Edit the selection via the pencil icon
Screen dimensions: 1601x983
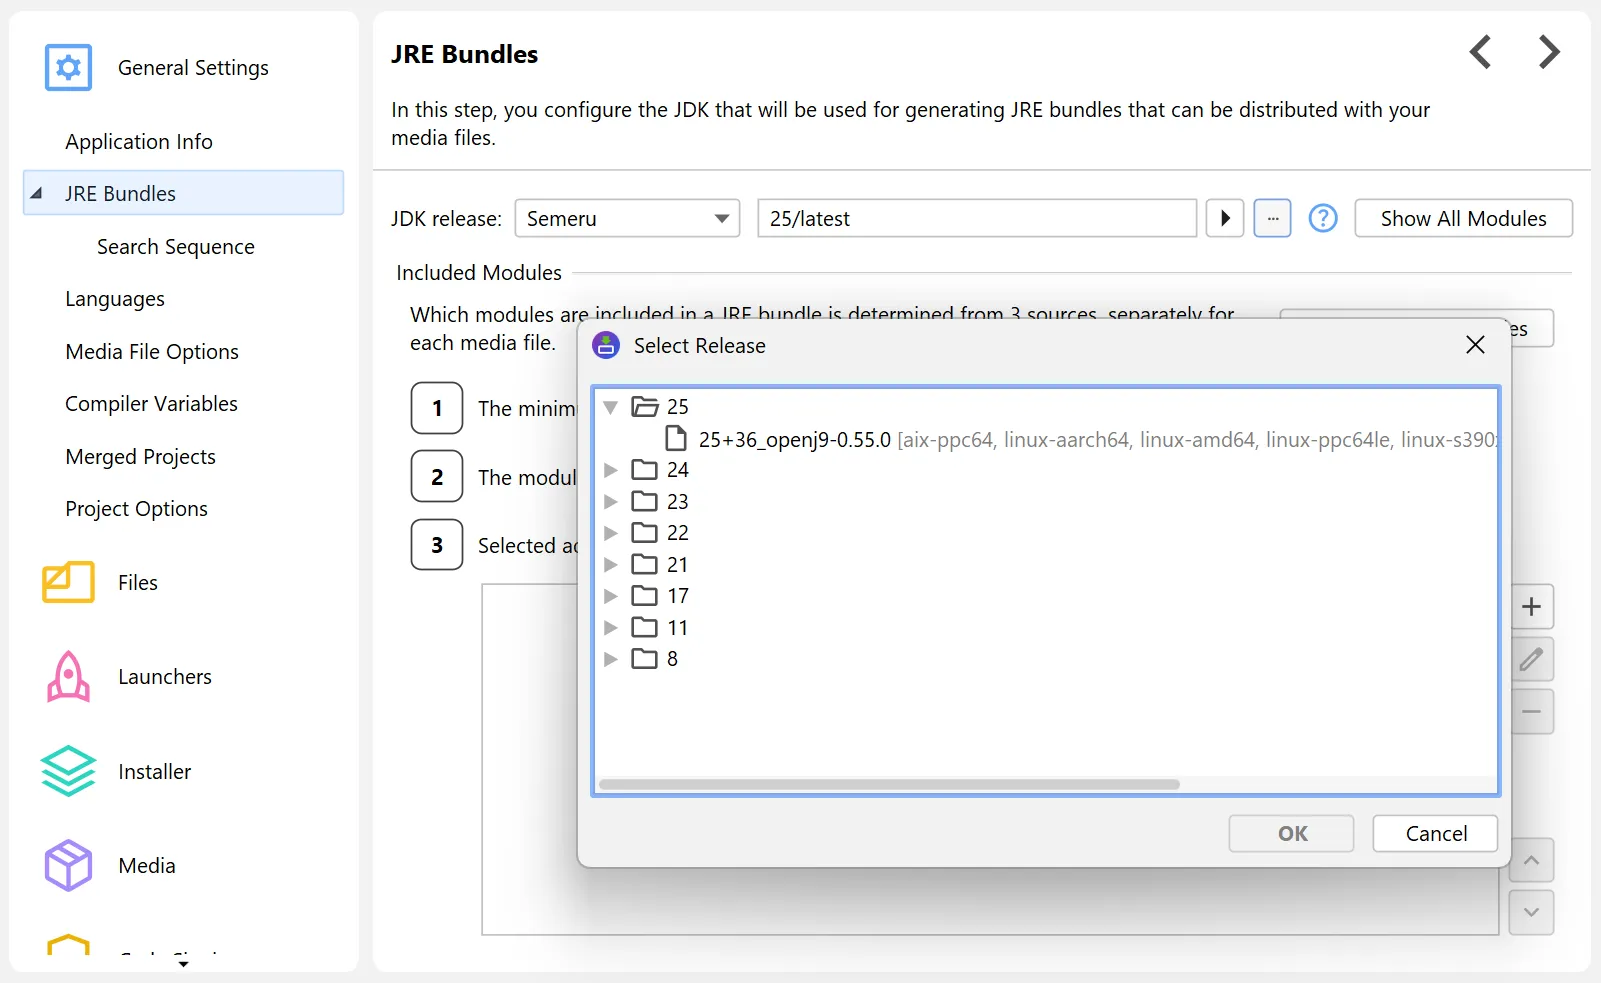pos(1531,659)
